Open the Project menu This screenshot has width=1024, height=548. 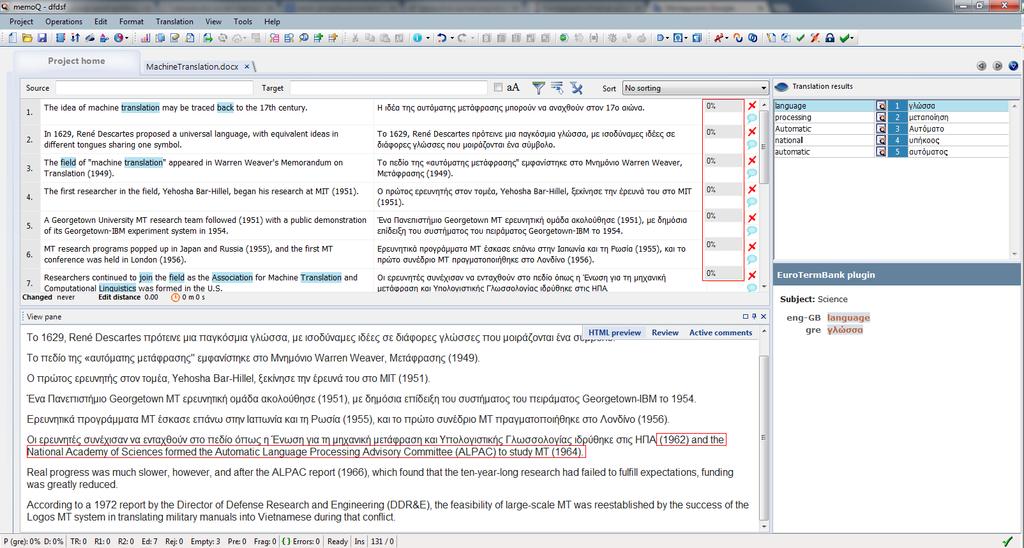click(21, 22)
